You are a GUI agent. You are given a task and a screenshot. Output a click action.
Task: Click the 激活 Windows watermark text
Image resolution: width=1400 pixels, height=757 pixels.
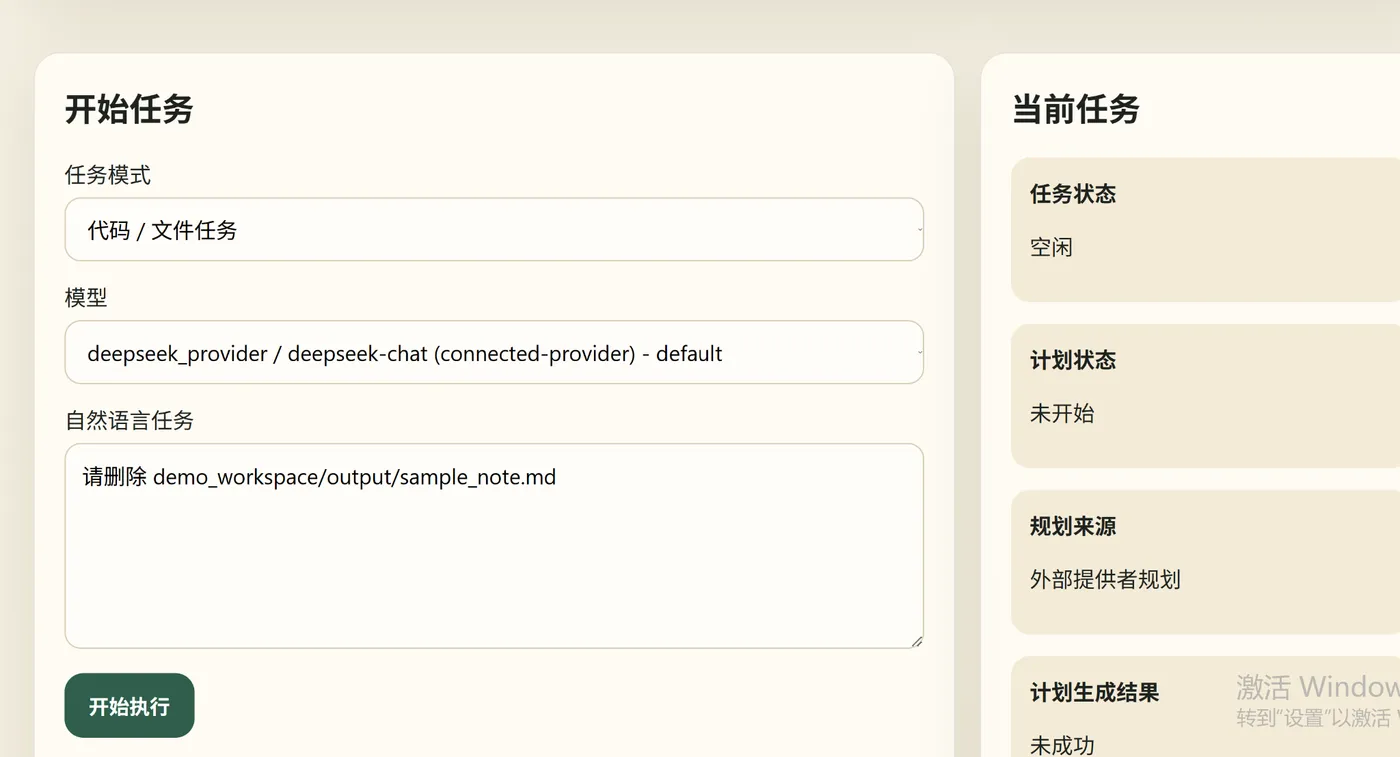(1317, 687)
